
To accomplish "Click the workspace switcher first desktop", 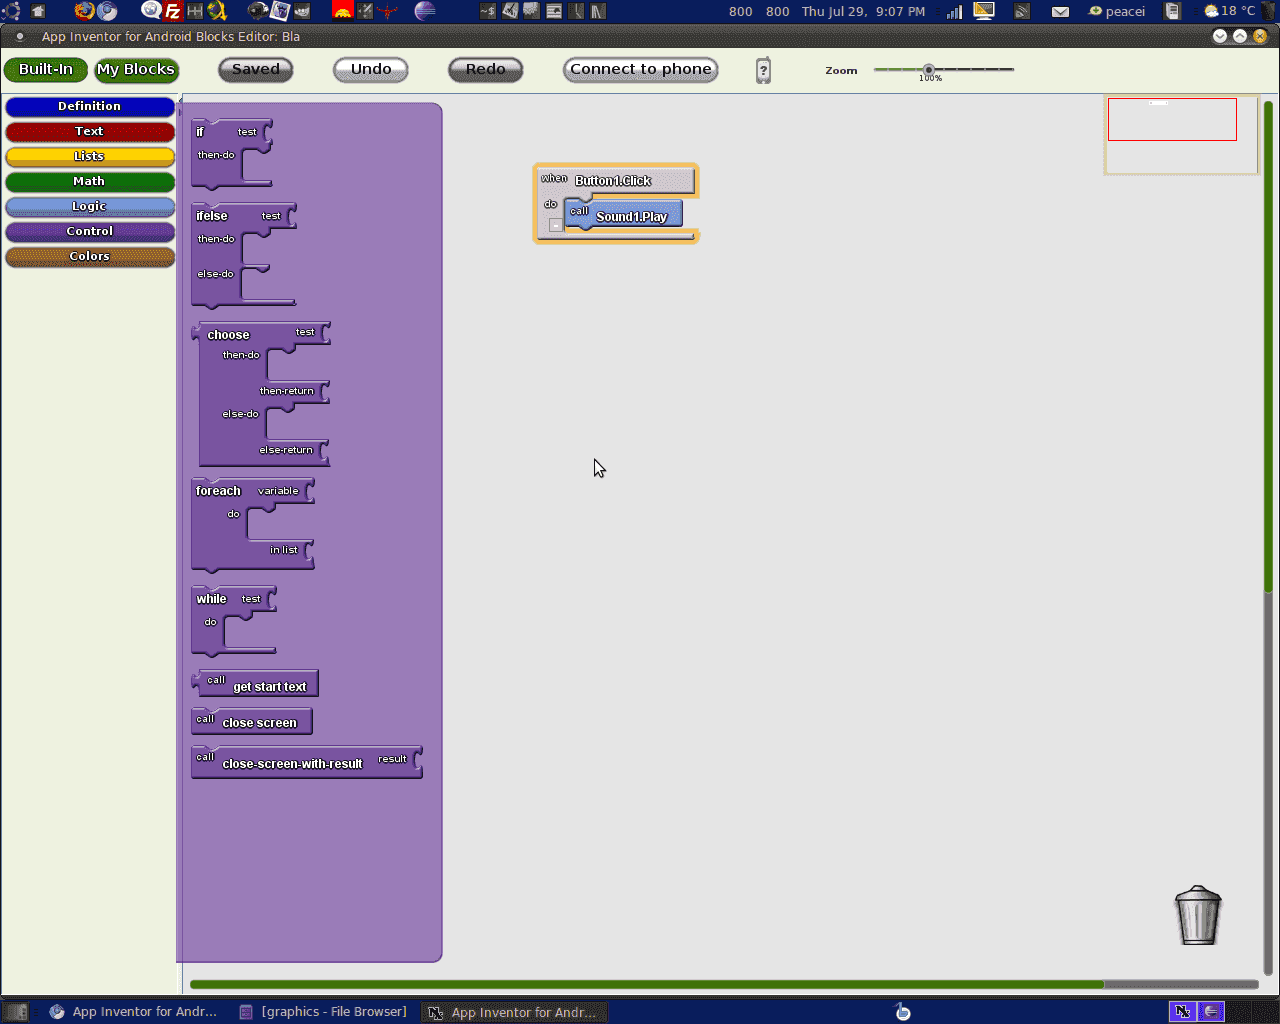I will 1182,1012.
